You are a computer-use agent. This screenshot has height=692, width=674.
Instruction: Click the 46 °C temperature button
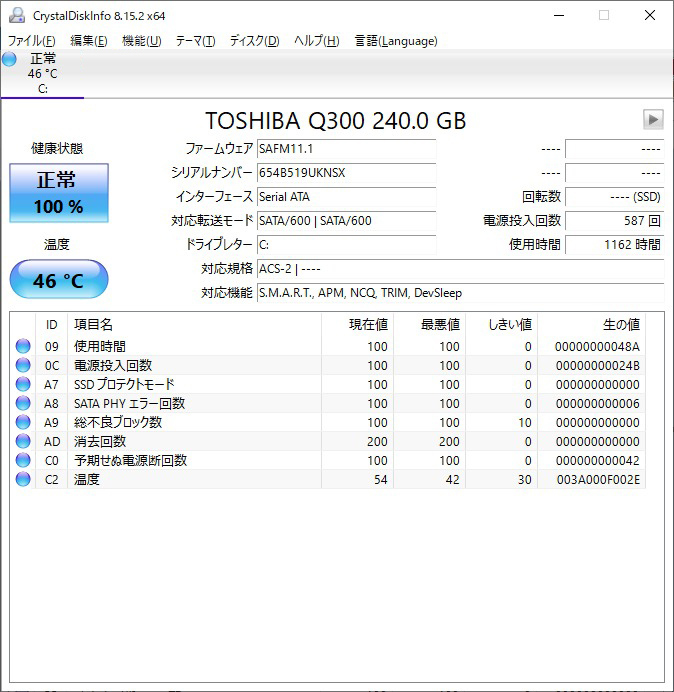coord(59,279)
